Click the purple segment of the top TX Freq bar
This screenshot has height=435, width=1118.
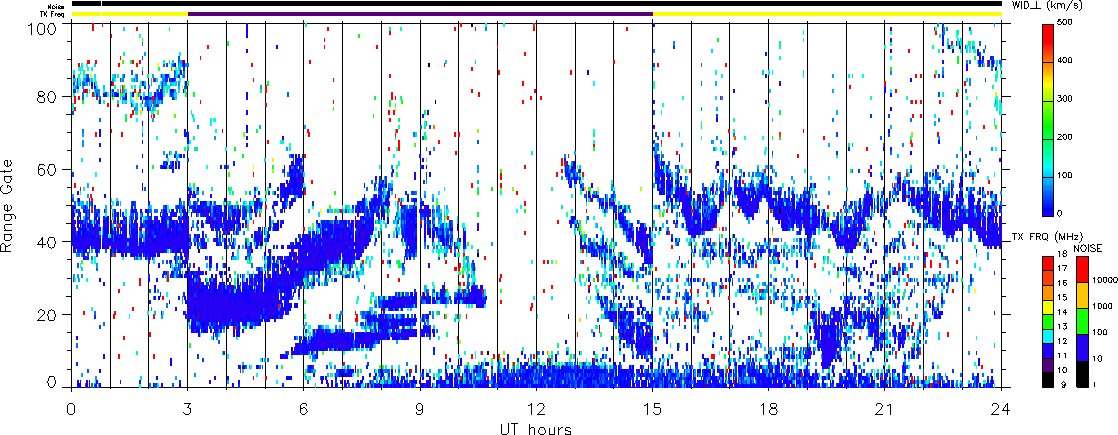tap(421, 14)
